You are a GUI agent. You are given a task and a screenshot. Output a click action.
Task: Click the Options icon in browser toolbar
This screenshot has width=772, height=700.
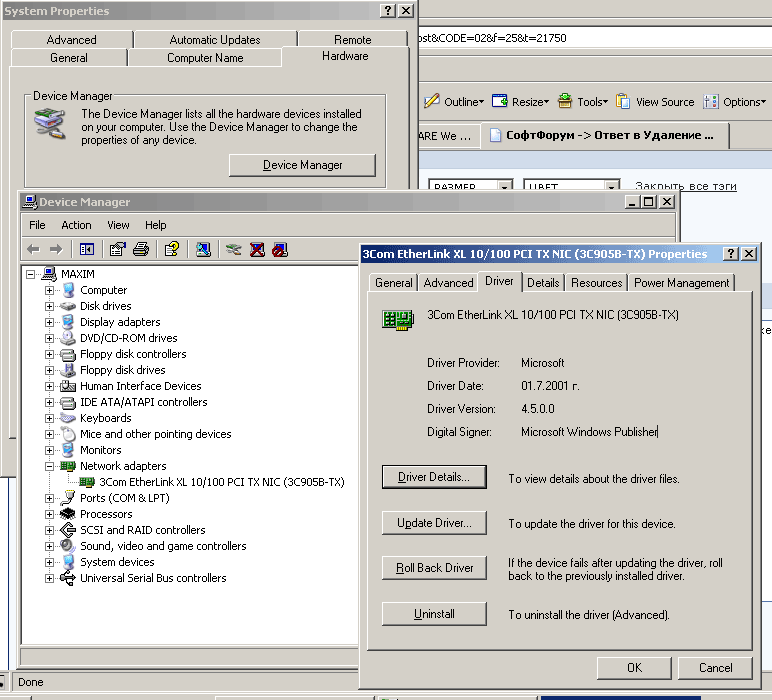[x=710, y=101]
